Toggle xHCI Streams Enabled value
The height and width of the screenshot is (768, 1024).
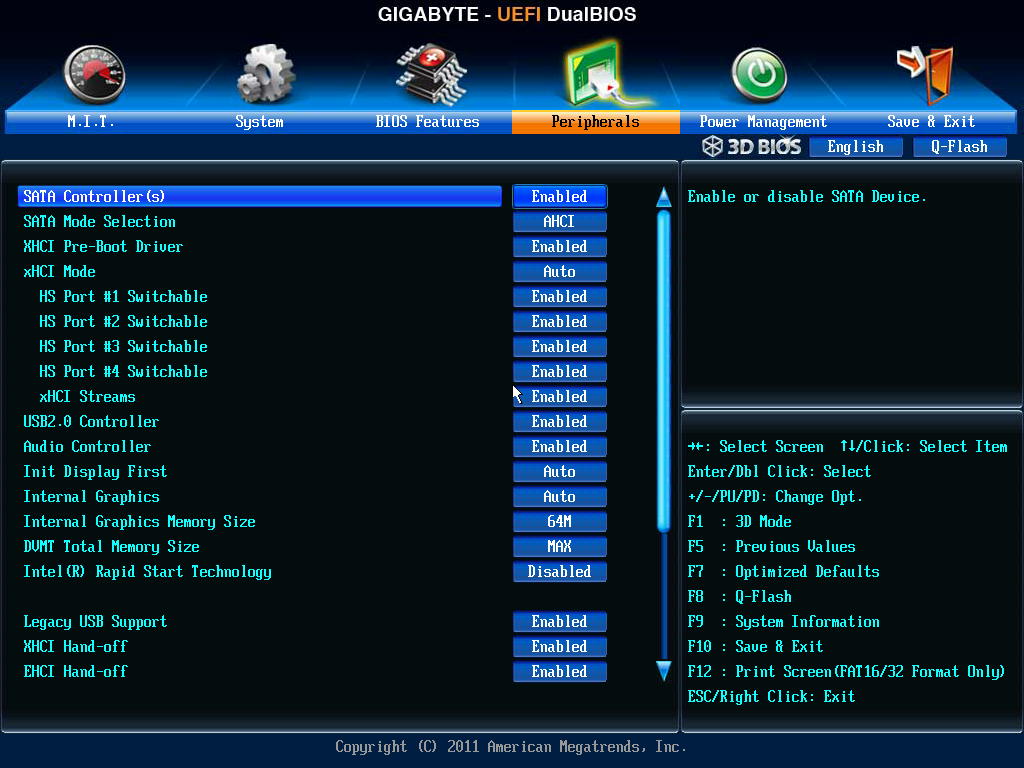point(560,396)
